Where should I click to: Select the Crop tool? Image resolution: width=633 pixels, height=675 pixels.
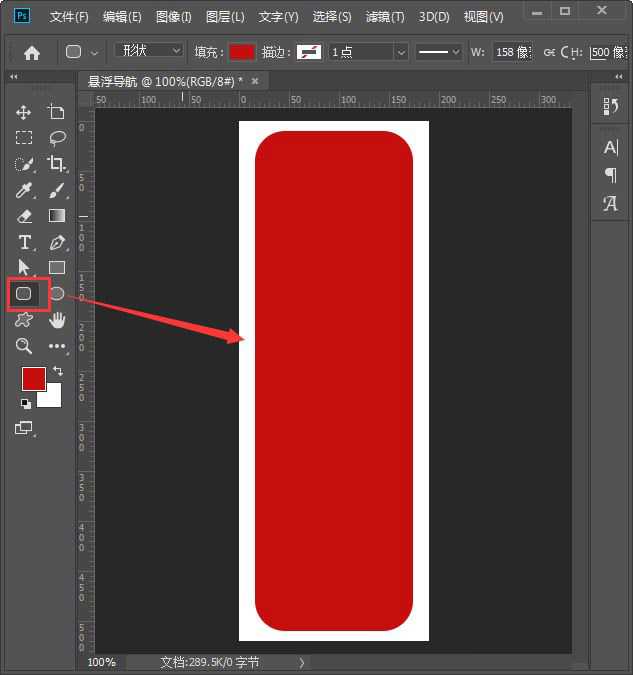(x=57, y=164)
